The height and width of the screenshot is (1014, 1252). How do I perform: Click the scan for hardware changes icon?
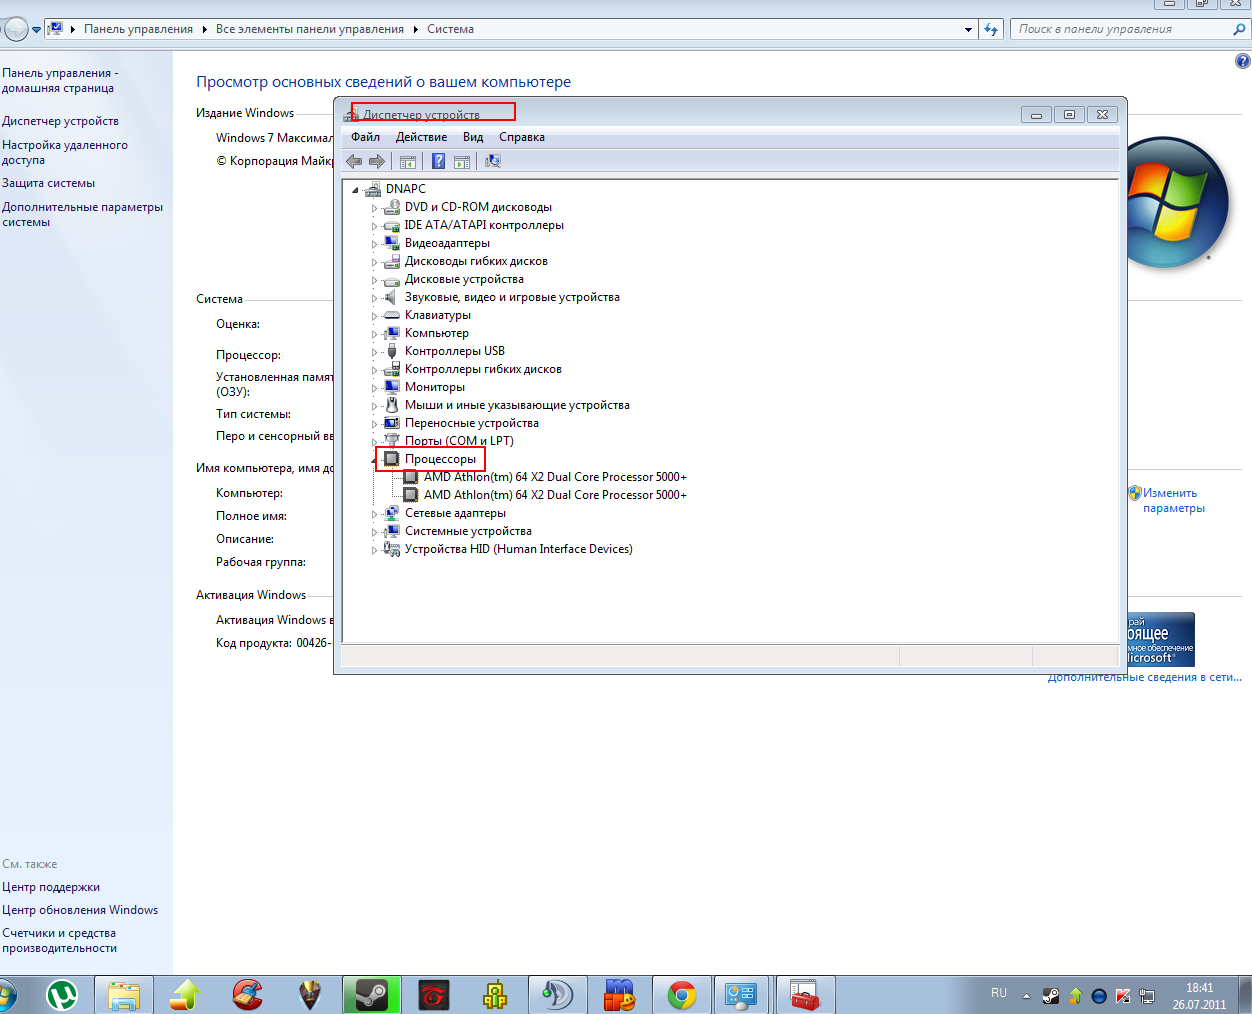tap(492, 161)
